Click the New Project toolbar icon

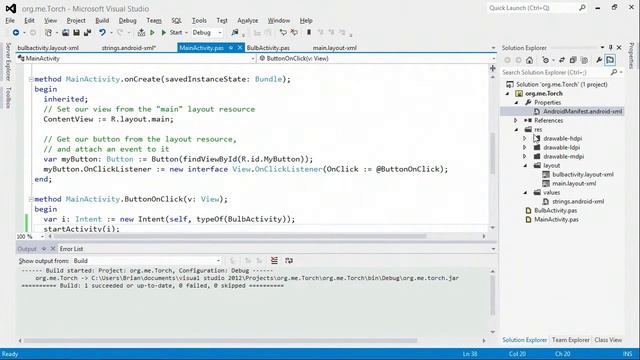pyautogui.click(x=48, y=33)
